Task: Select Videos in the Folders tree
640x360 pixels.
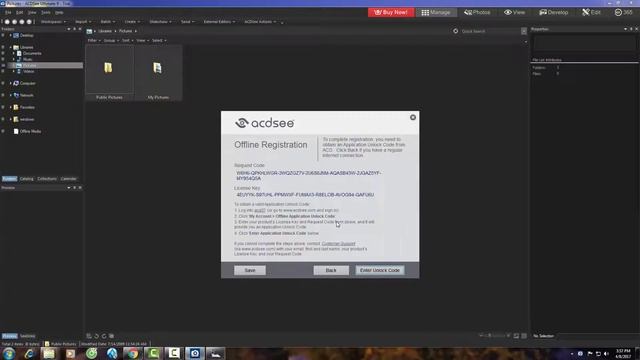Action: click(29, 71)
